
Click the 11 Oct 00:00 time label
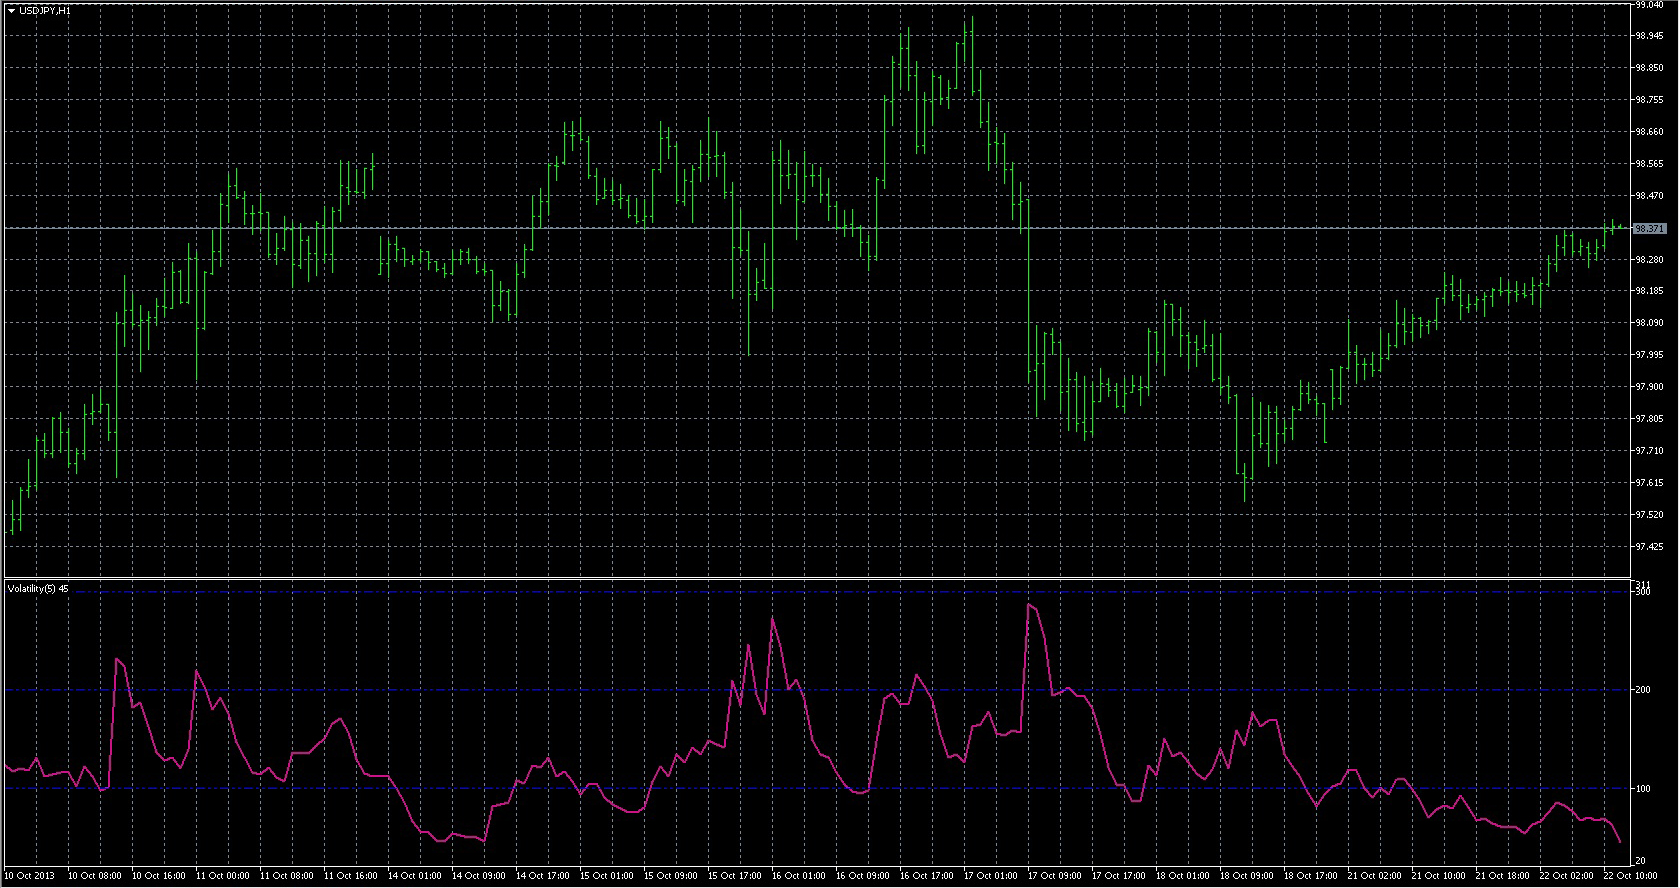coord(223,876)
